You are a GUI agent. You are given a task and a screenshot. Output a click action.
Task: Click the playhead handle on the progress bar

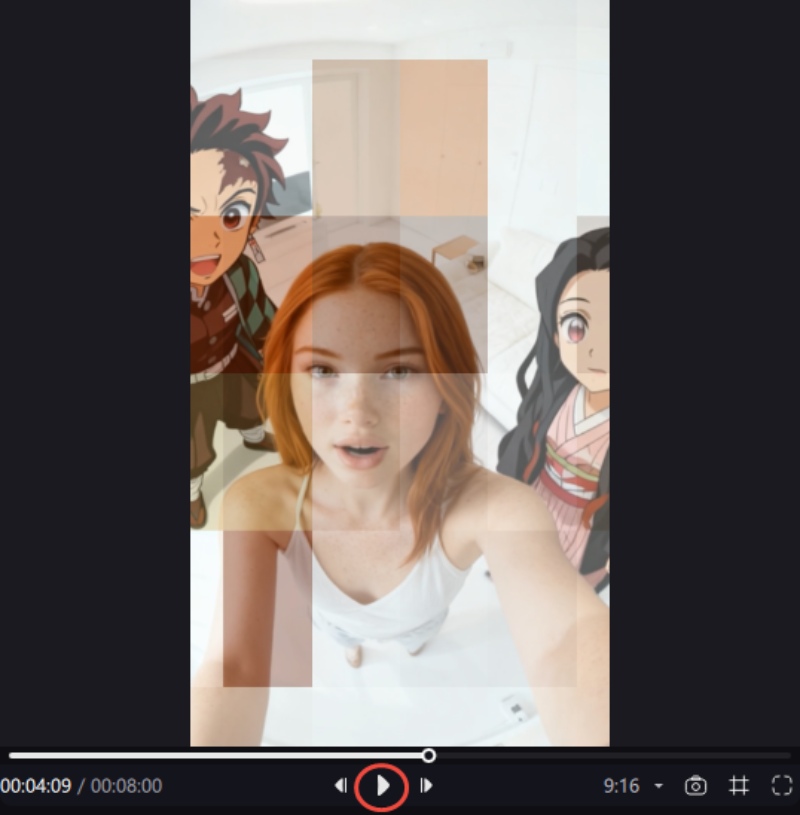[429, 756]
